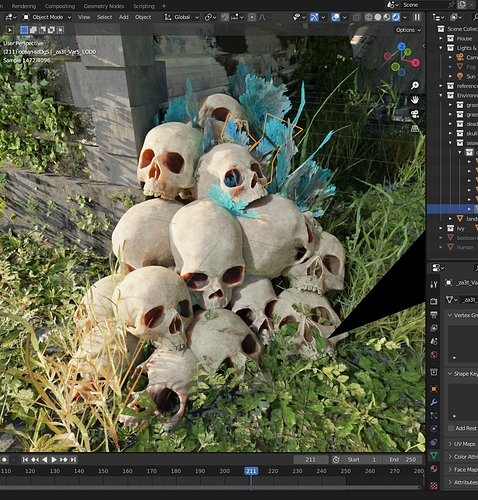
Task: Toggle proportional editing
Action: 252,17
